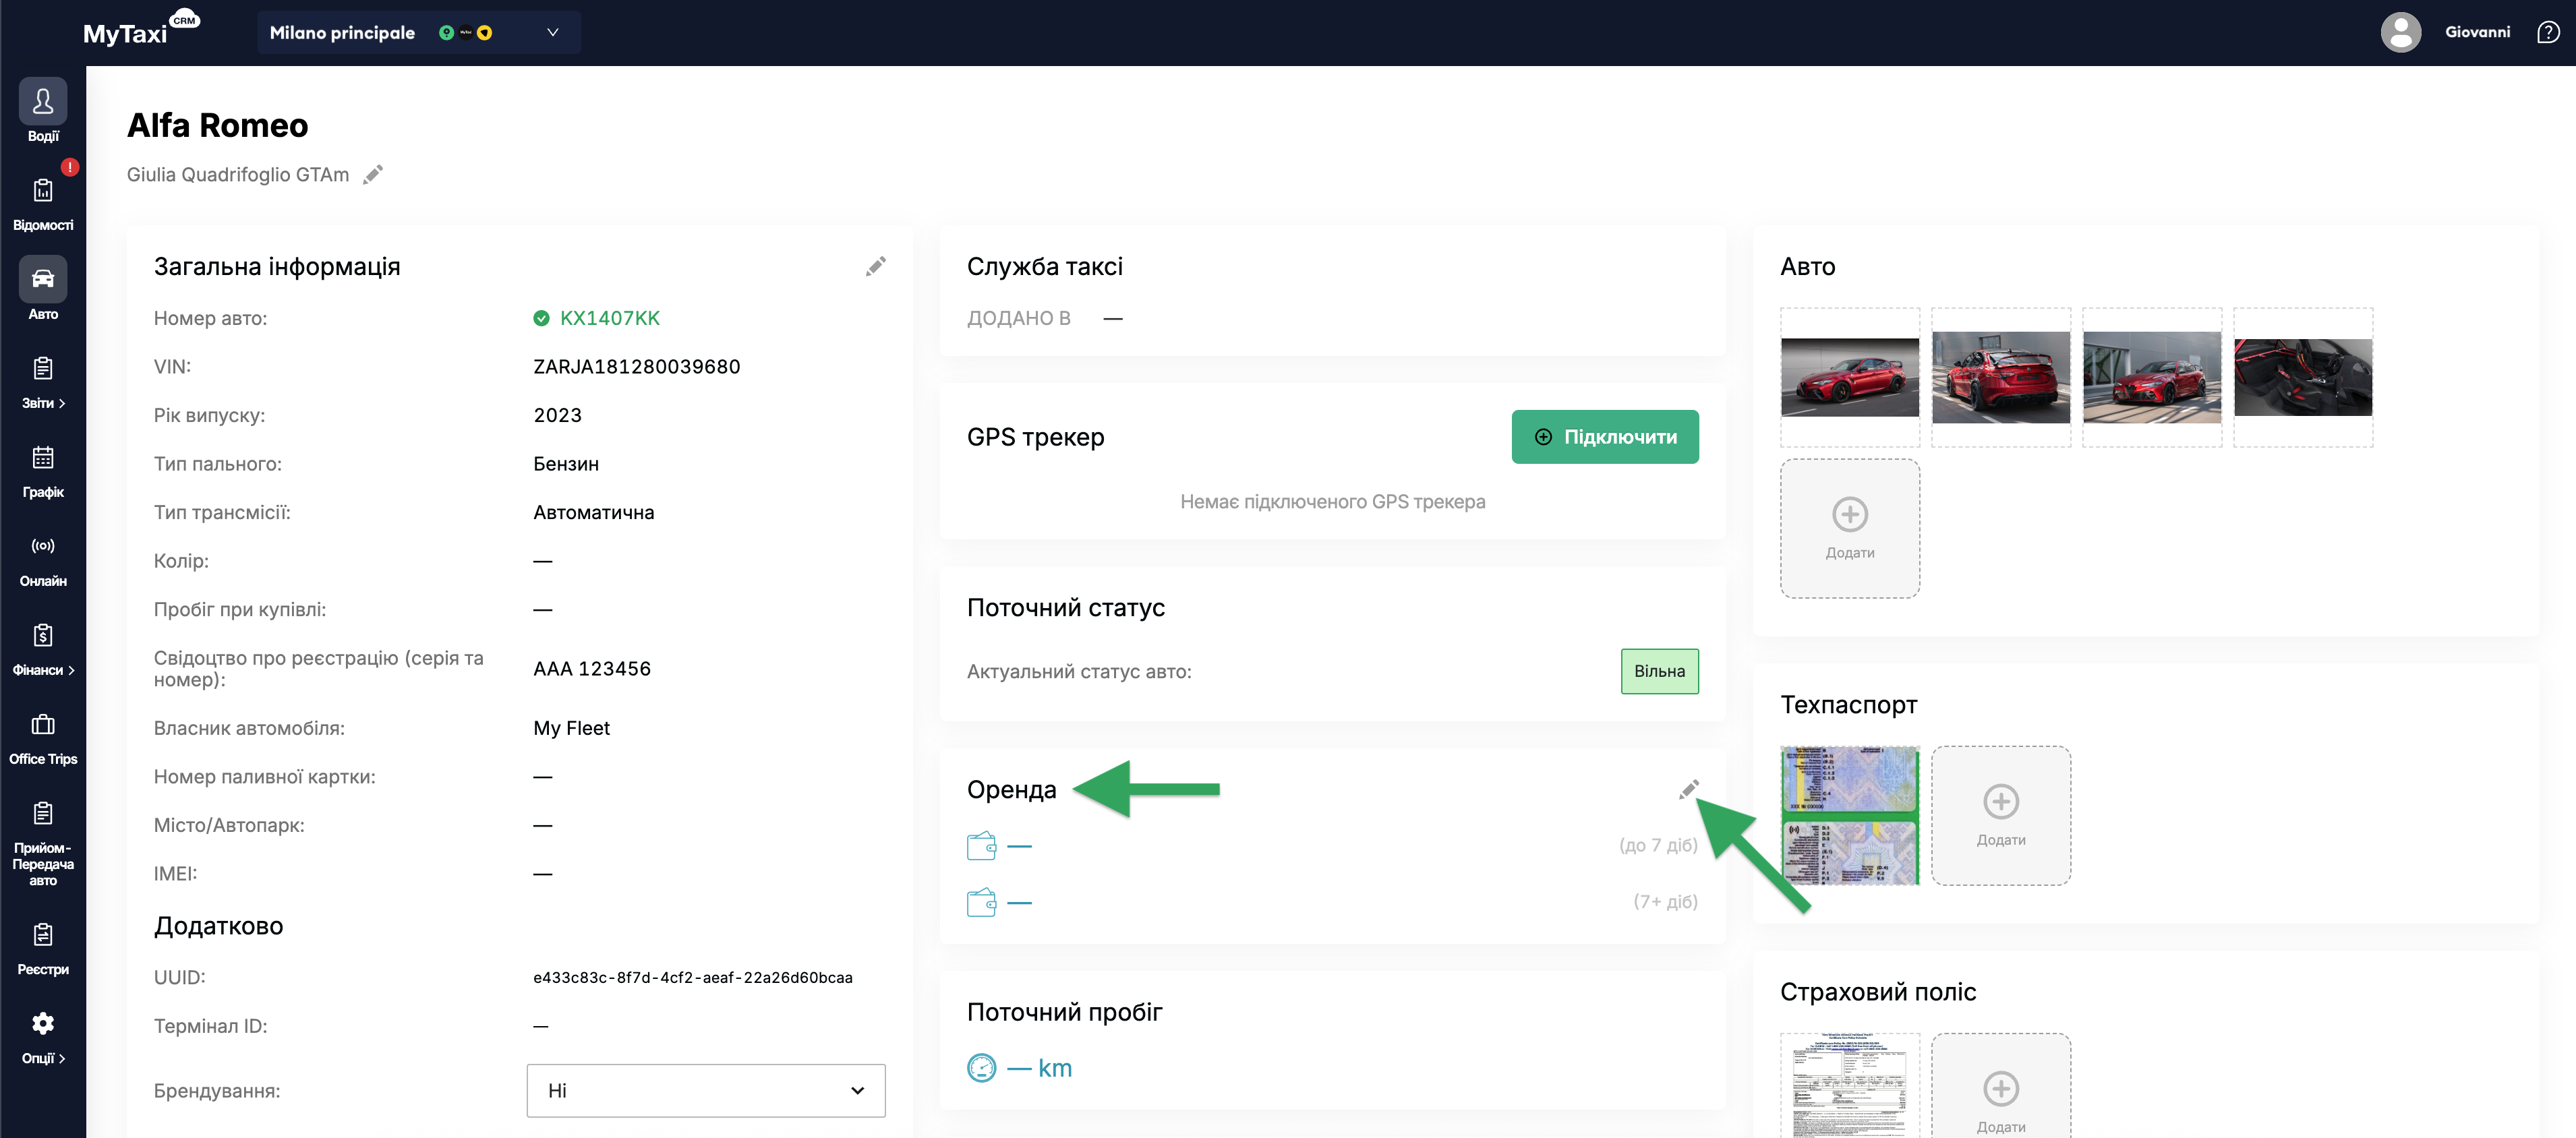
Task: Expand the Звіти reports submenu
Action: (43, 403)
